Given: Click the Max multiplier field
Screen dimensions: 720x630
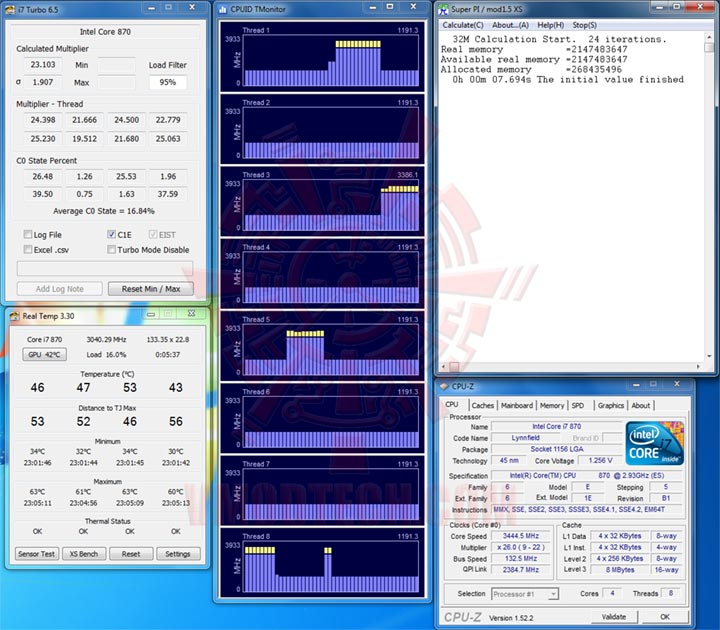Looking at the screenshot, I should tap(117, 83).
